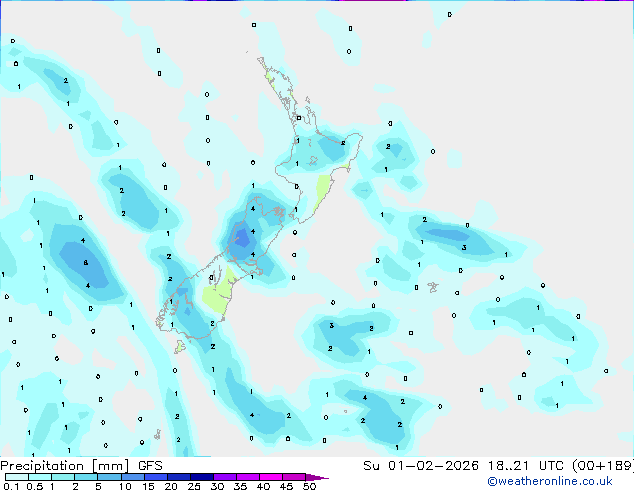Click the '25' legend label
Viewport: 634px width, 490px height.
[194, 486]
